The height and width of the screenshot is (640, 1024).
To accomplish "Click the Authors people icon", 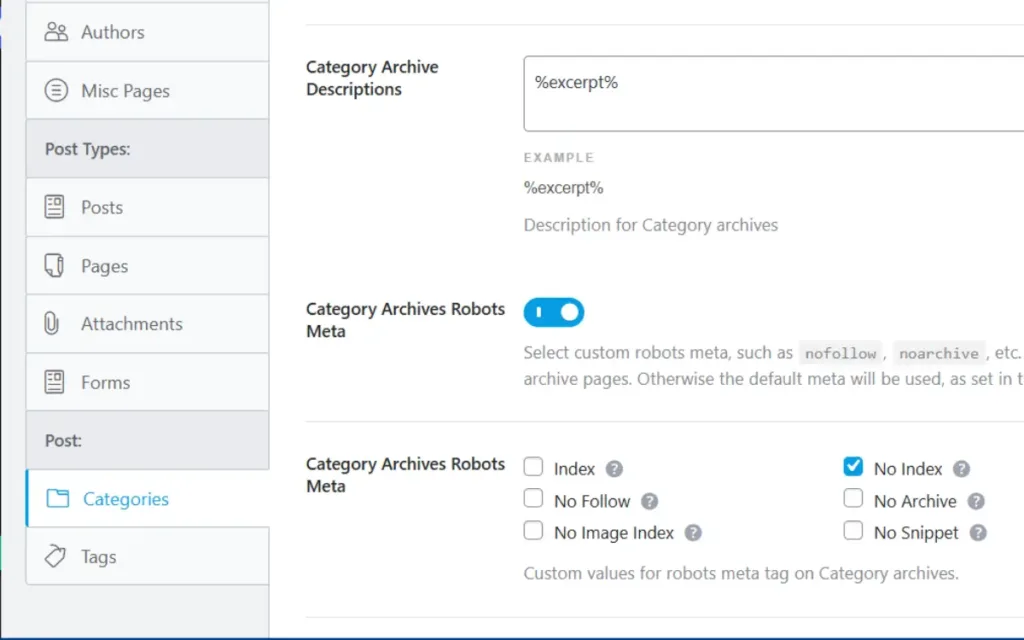I will 56,32.
